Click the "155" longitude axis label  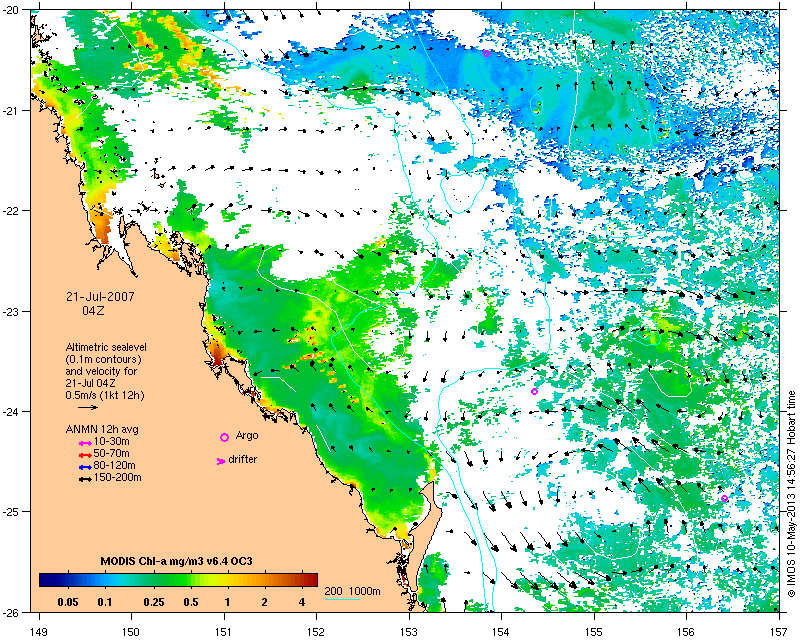pyautogui.click(x=594, y=630)
